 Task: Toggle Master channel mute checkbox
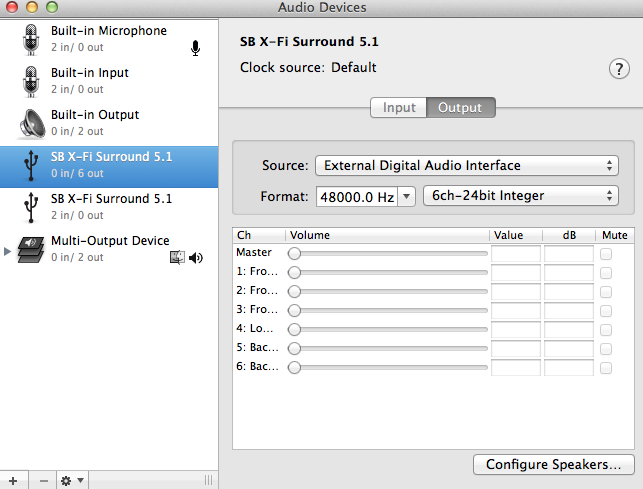606,254
